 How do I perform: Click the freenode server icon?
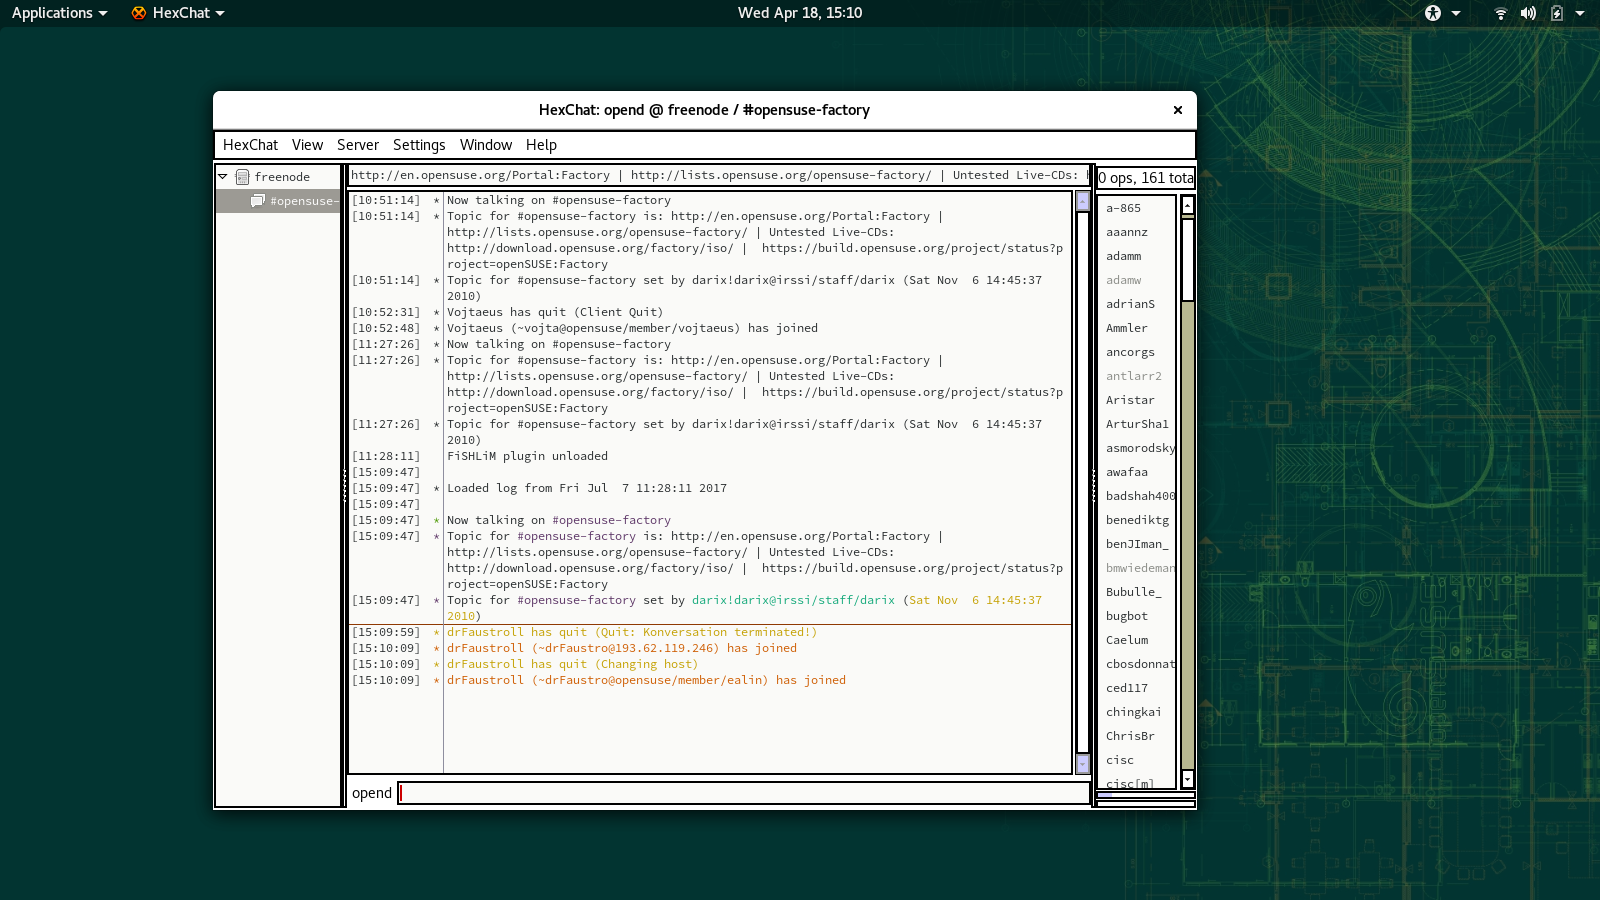point(242,177)
